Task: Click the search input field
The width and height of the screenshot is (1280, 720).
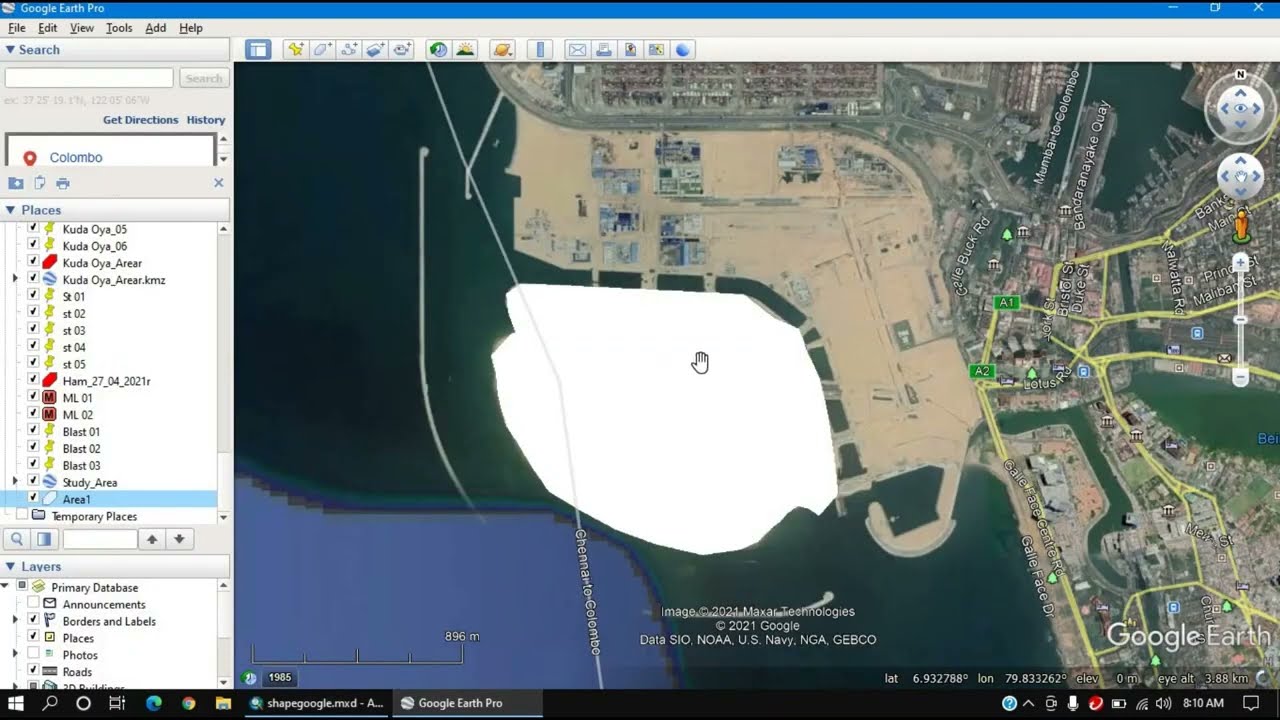Action: point(89,78)
